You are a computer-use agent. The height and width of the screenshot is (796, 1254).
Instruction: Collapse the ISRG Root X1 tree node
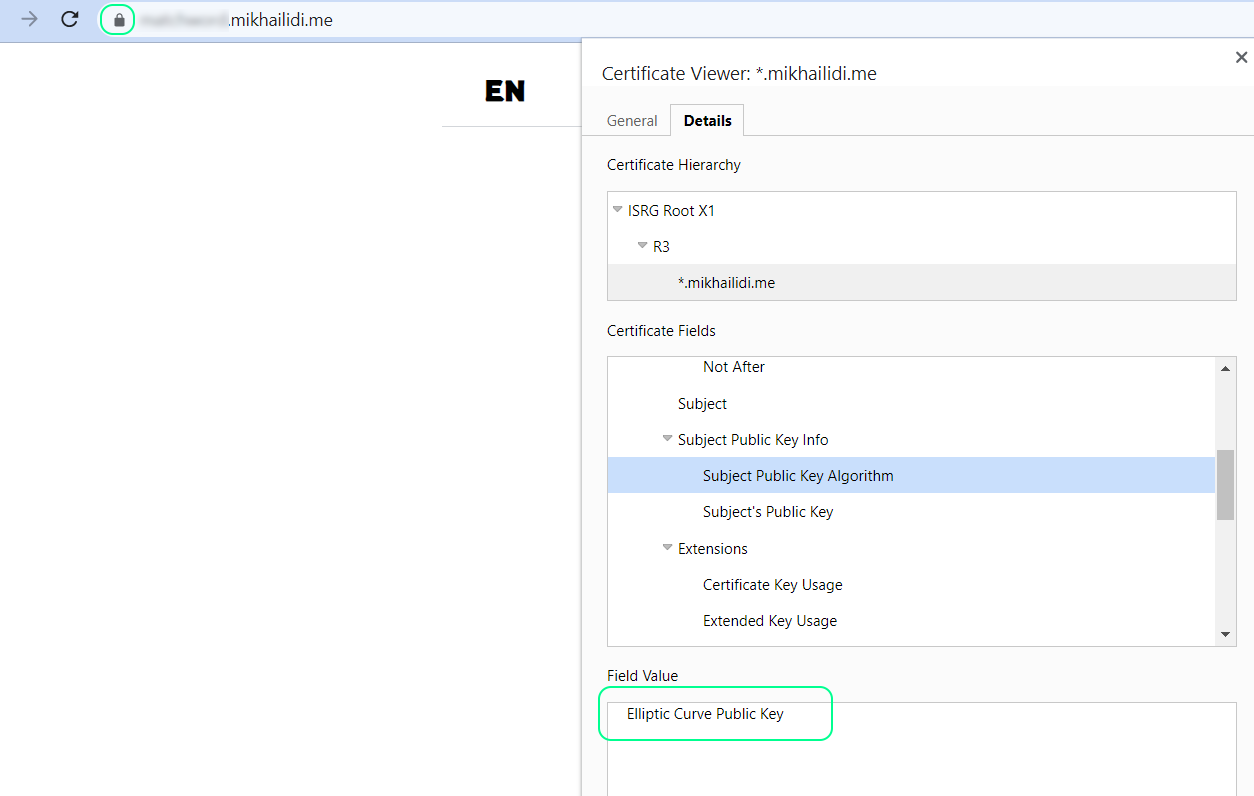(x=617, y=210)
